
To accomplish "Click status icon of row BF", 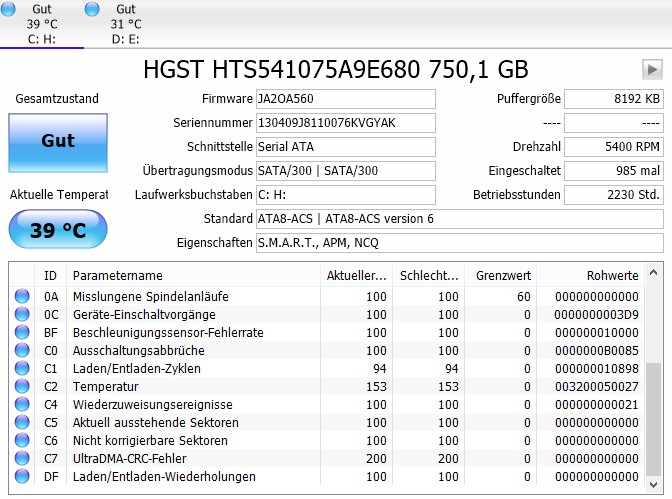I will click(x=22, y=332).
